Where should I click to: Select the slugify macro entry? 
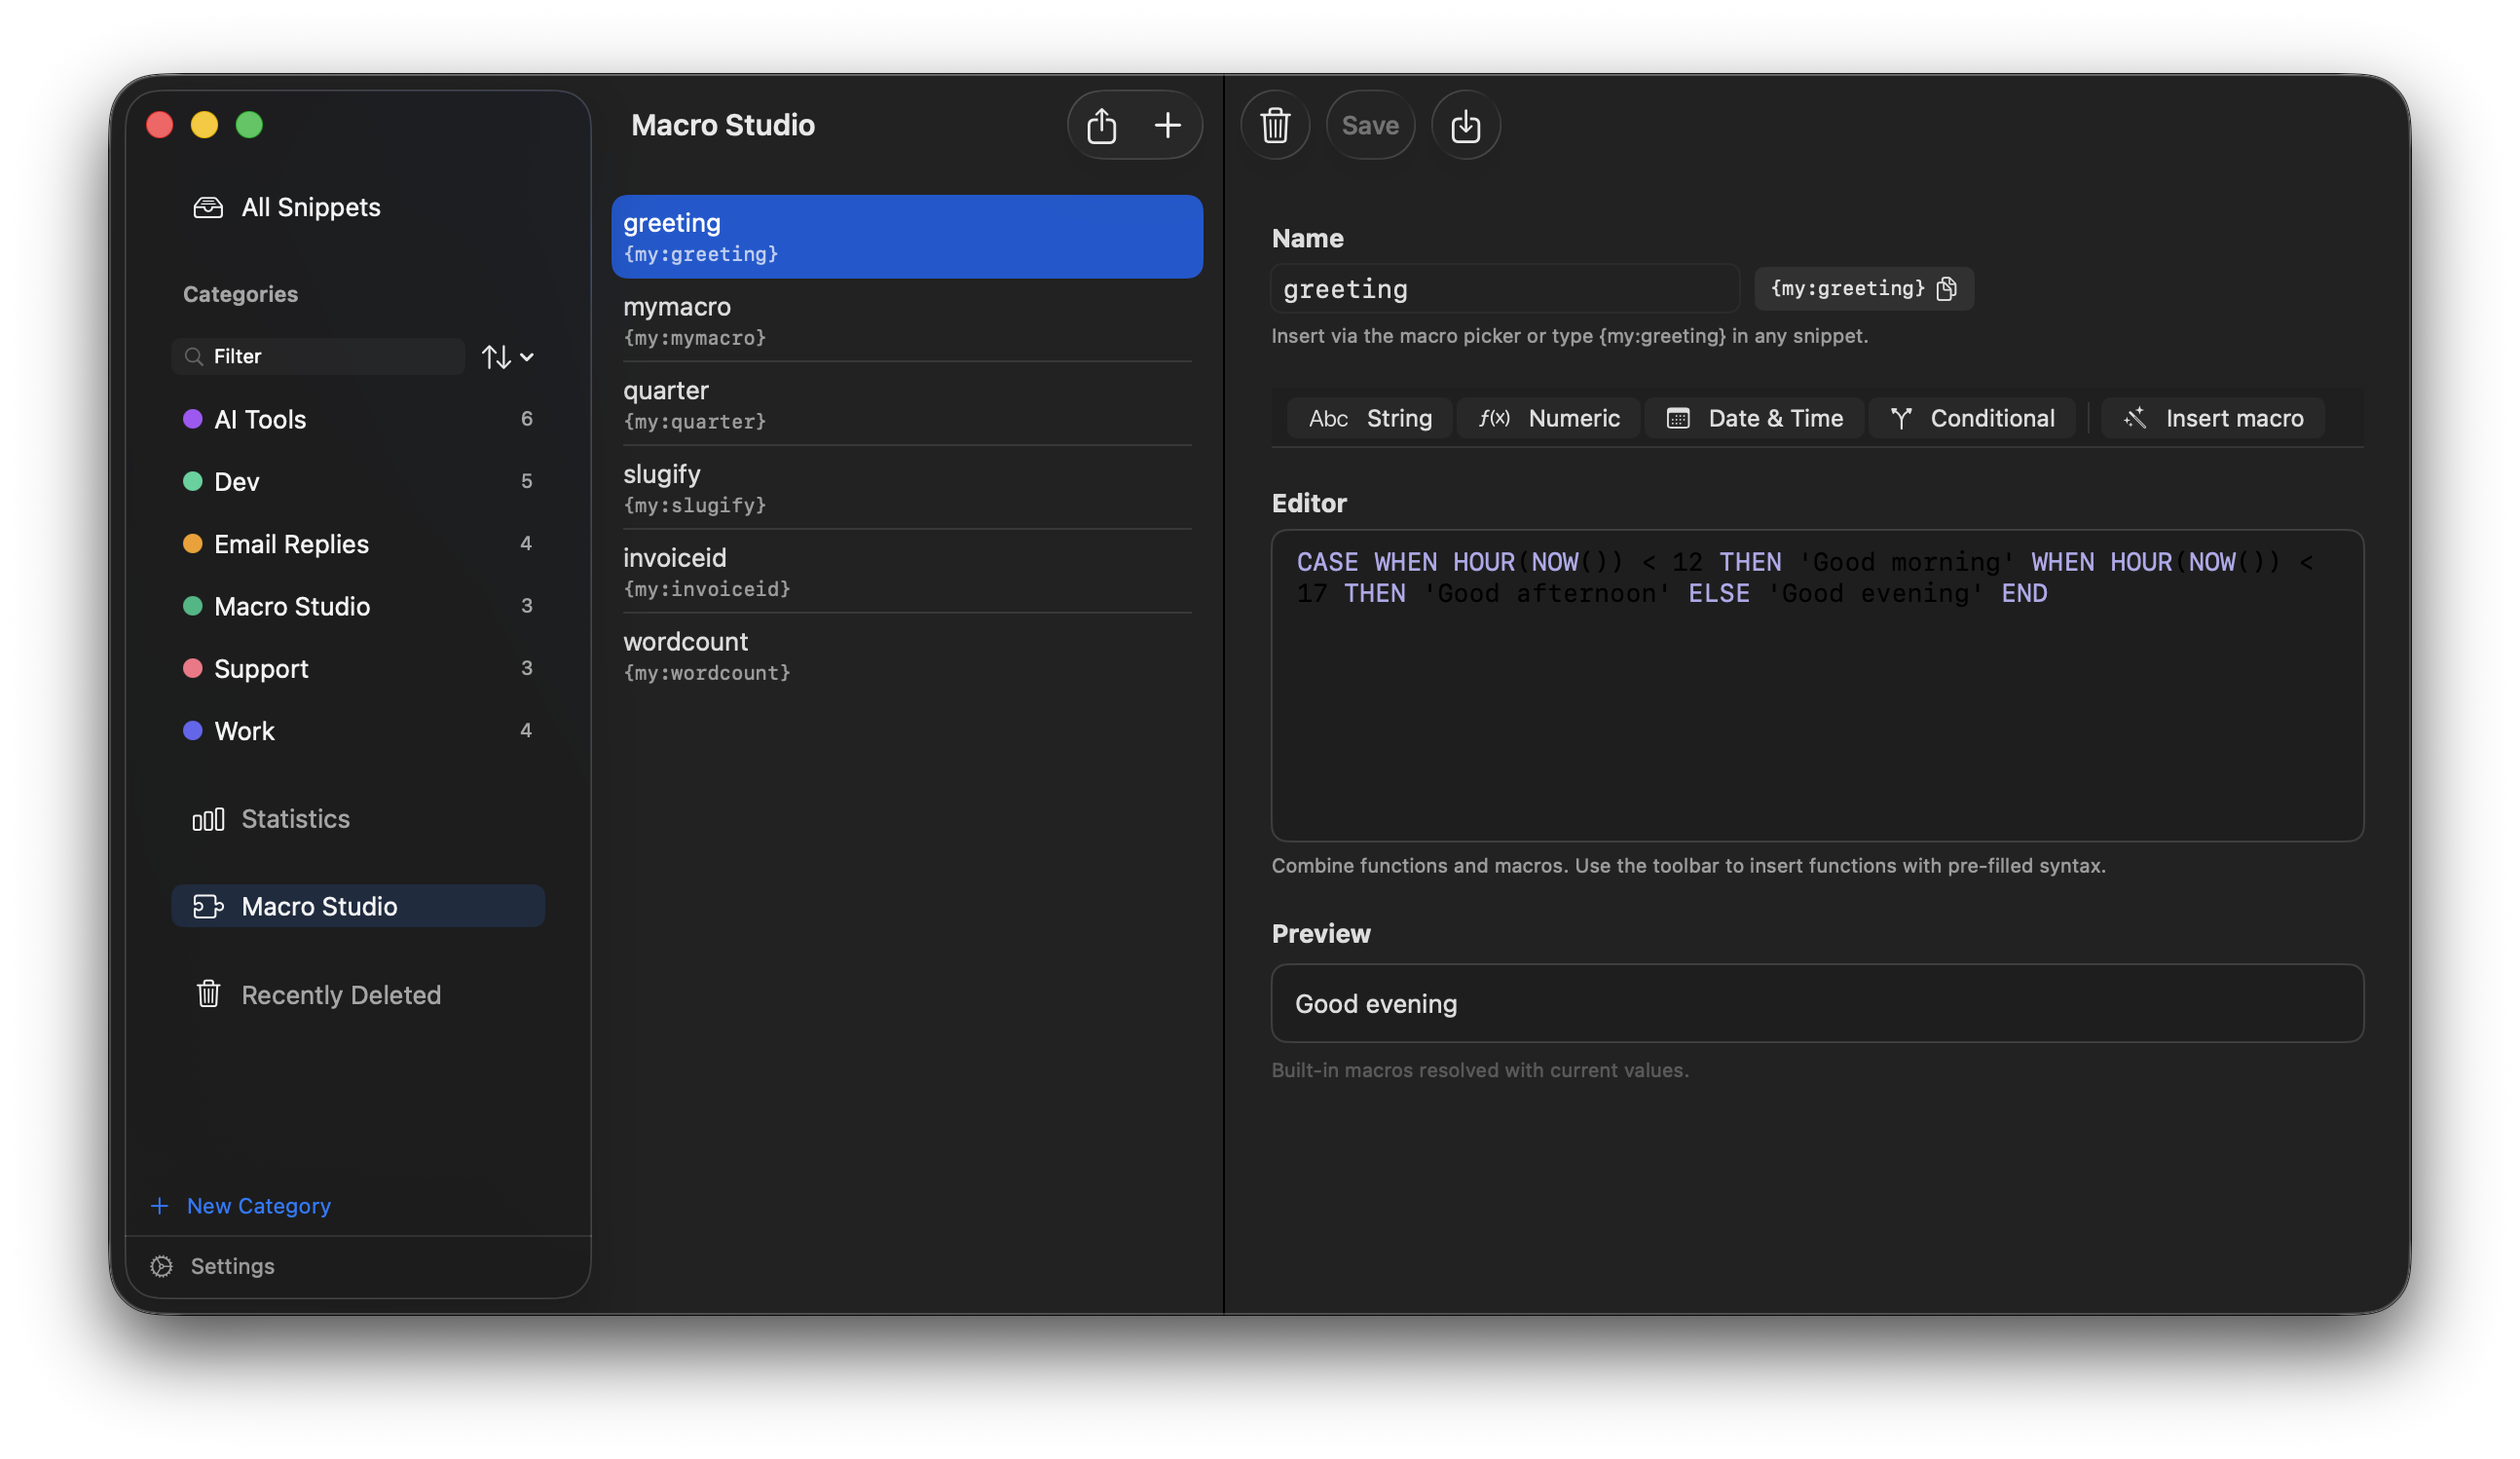point(907,488)
